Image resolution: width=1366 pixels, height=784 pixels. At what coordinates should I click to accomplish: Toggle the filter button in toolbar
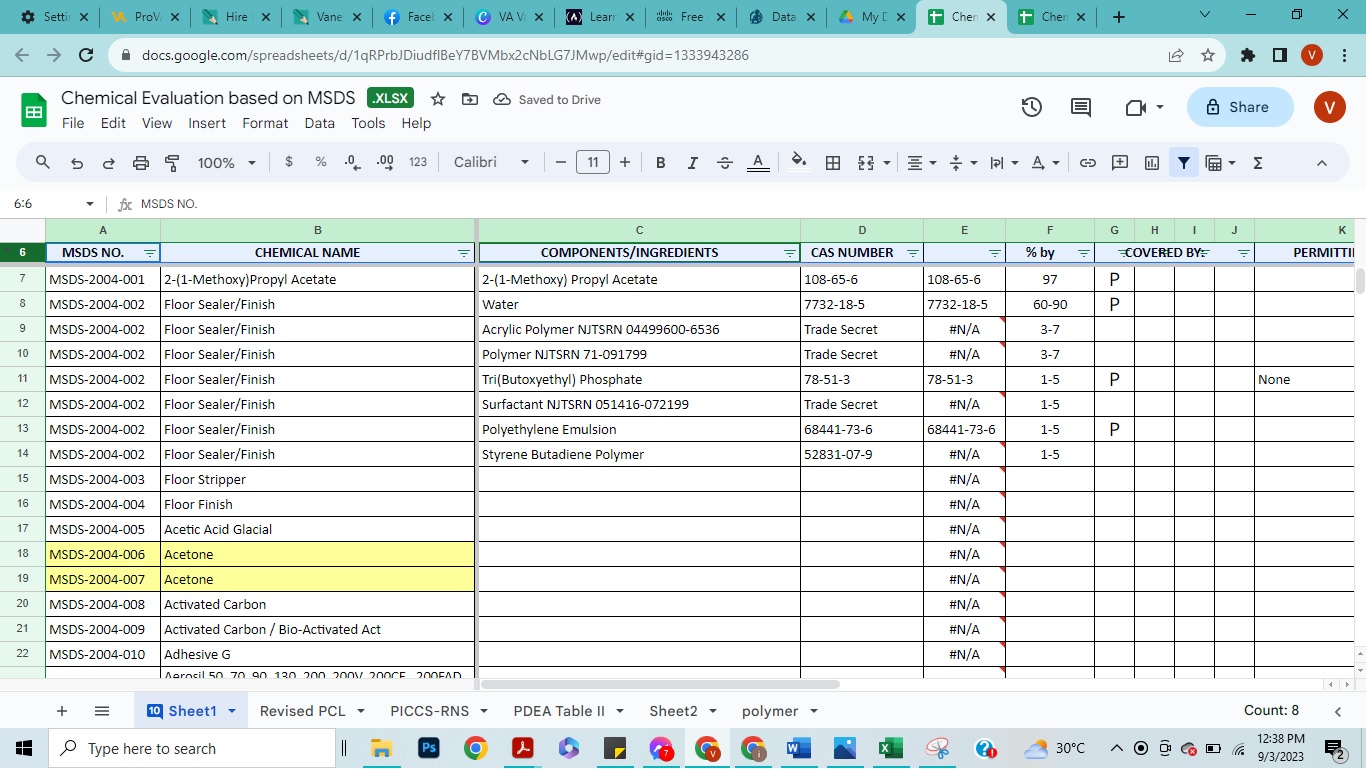[x=1184, y=163]
